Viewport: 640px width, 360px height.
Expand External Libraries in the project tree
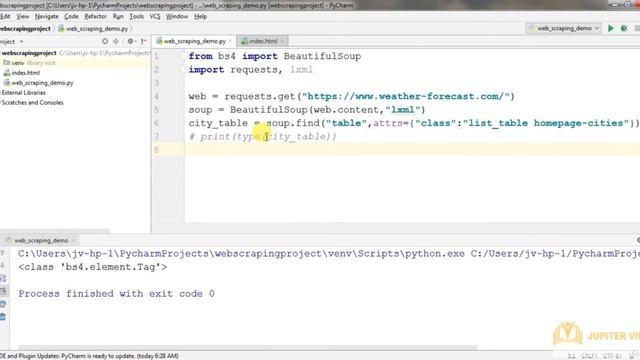click(24, 93)
